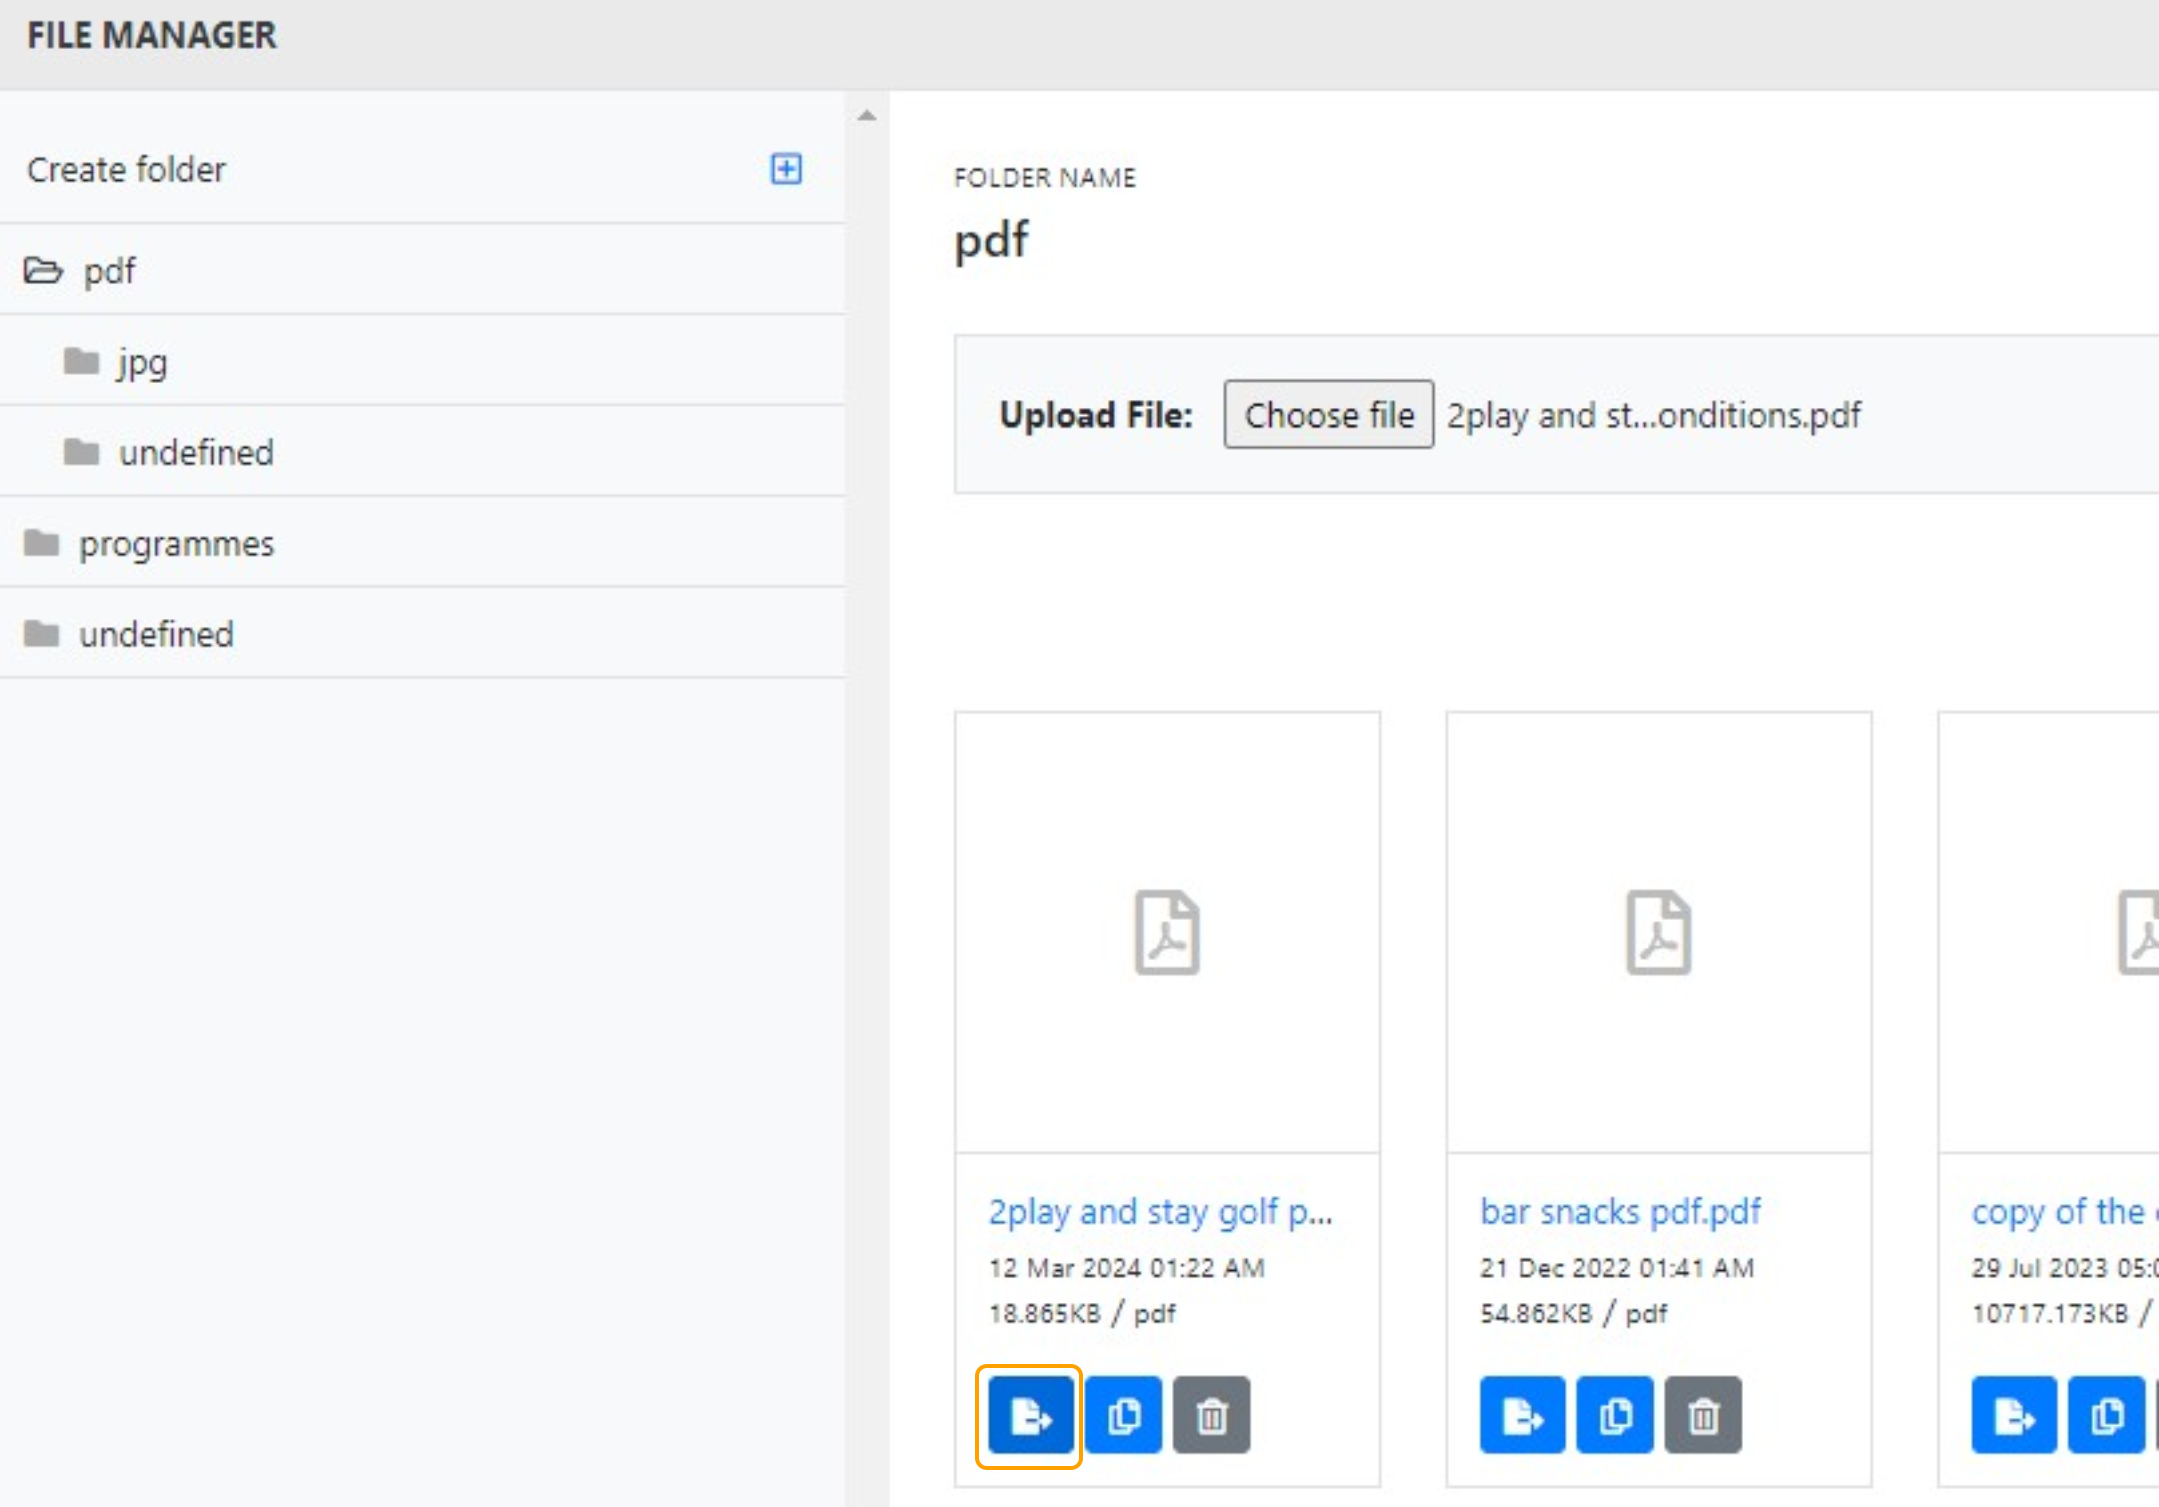This screenshot has width=2159, height=1507.
Task: Move the third 'copy of the' file
Action: pos(2013,1416)
